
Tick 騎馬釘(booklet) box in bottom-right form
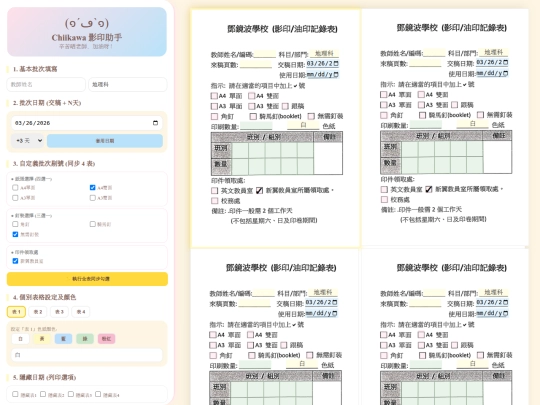pyautogui.click(x=423, y=355)
